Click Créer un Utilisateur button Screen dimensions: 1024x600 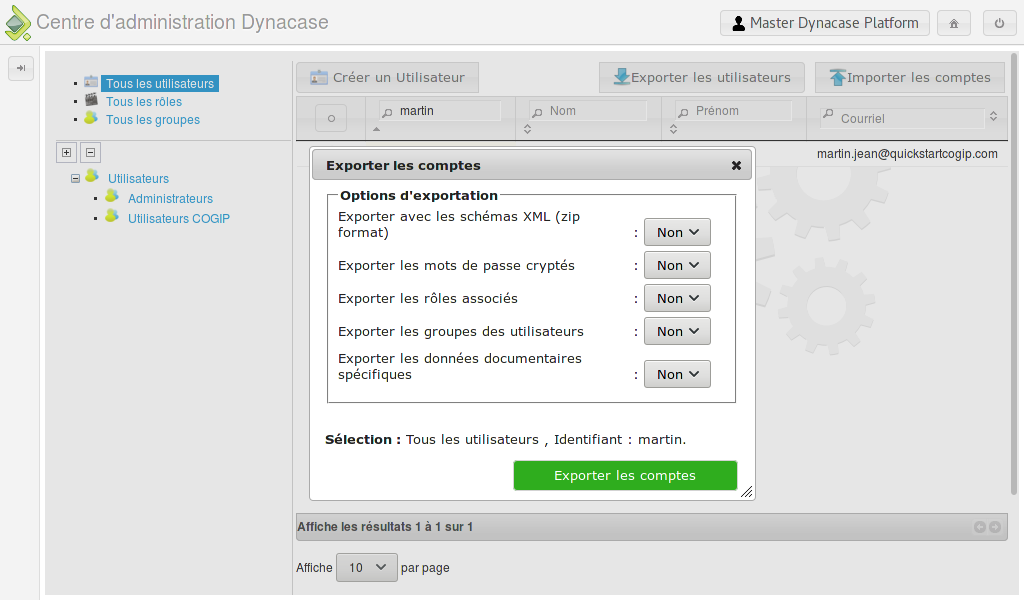coord(387,78)
